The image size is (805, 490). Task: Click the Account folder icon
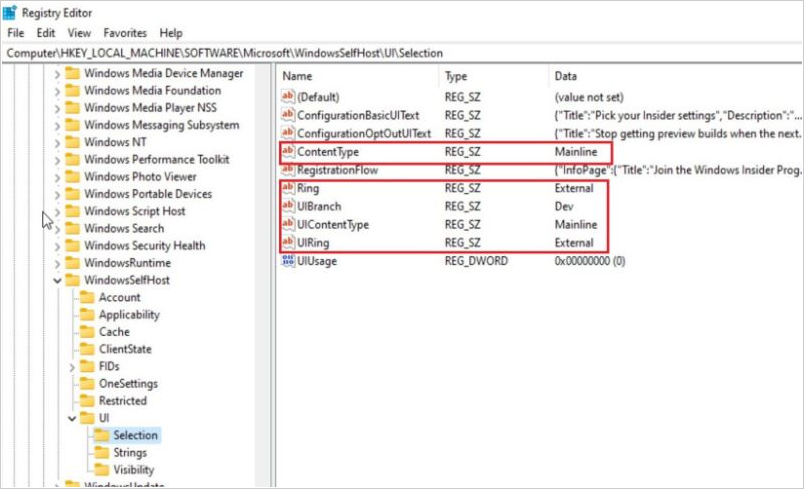87,297
